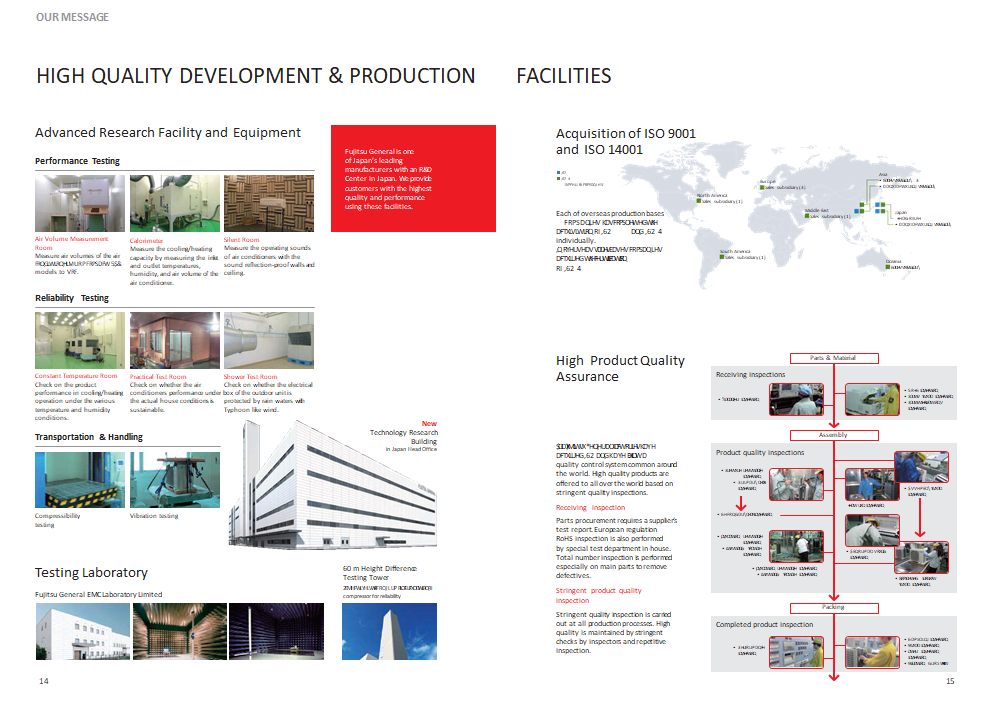Open left photo in Receiving inspections

point(797,399)
